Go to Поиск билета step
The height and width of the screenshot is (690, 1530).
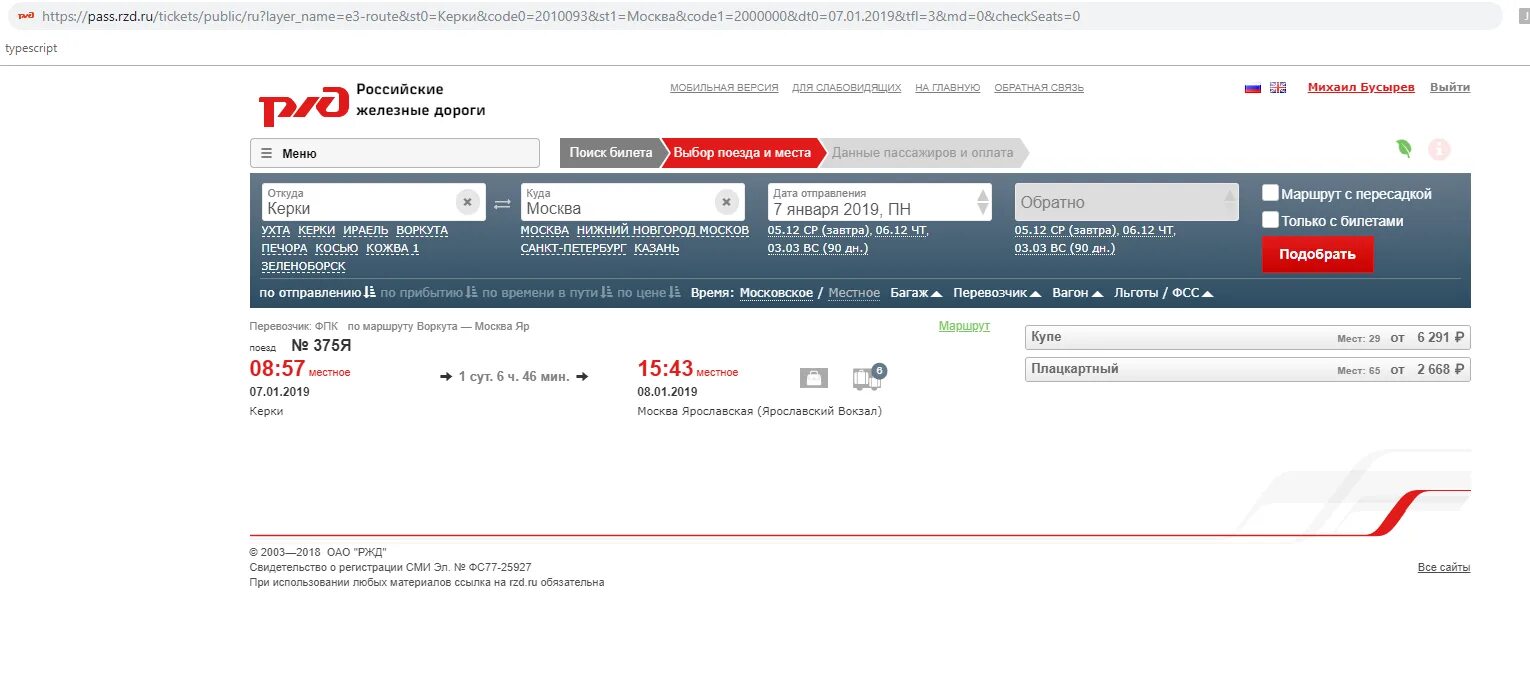pyautogui.click(x=610, y=153)
